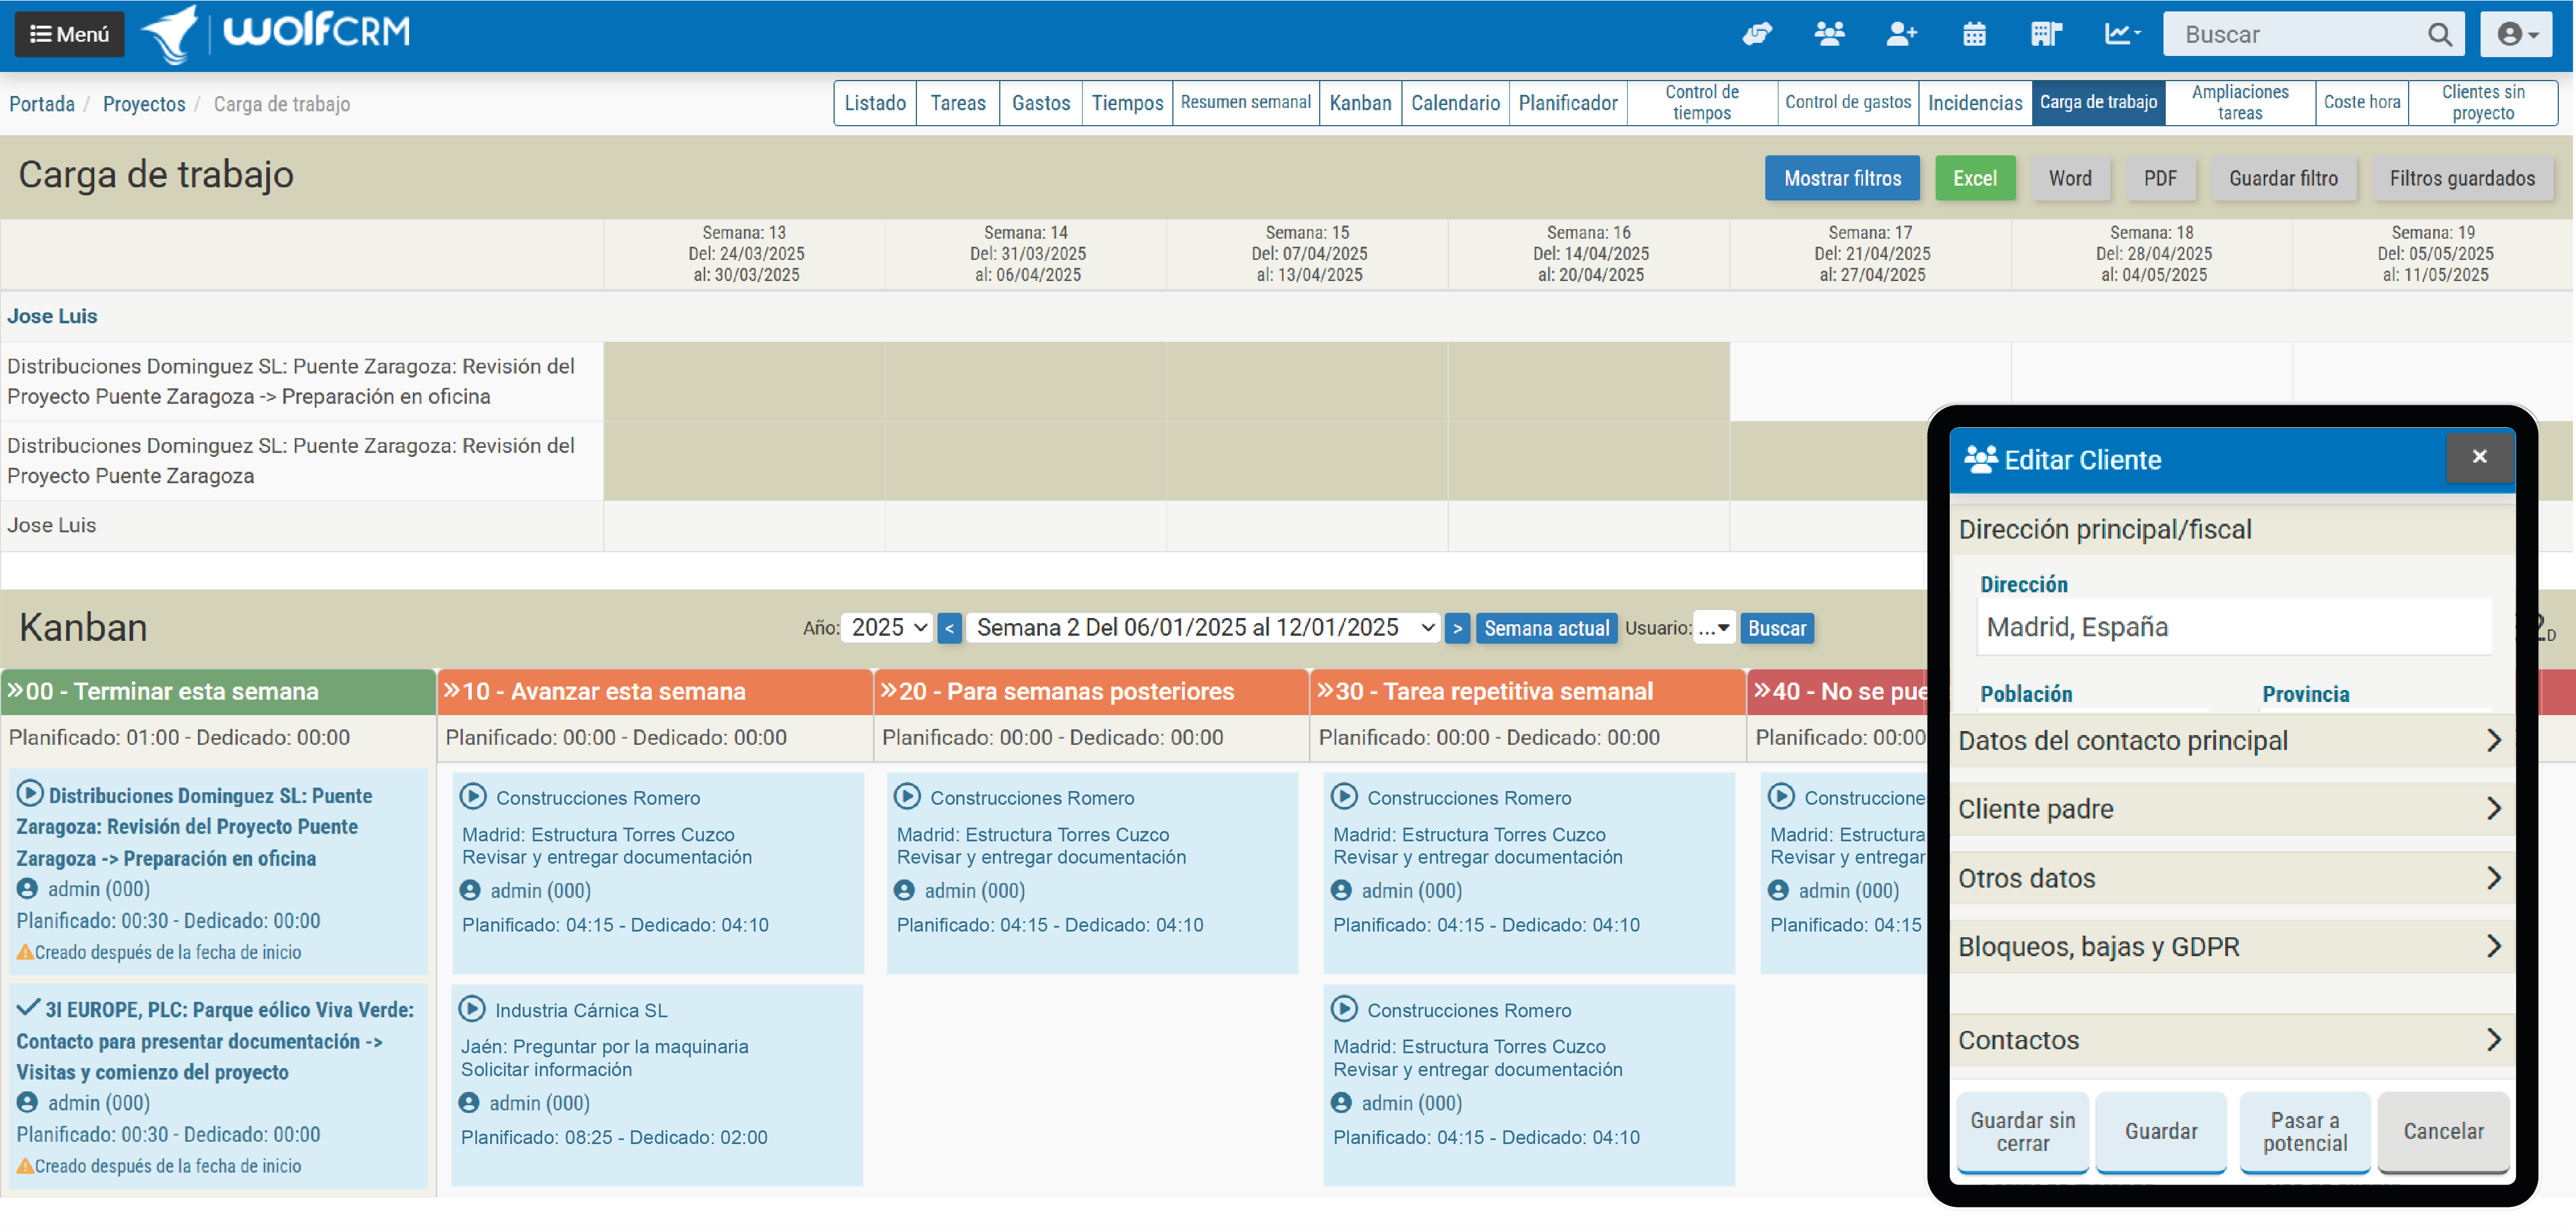Open the calendar icon in top bar
Screen dimensions: 2576x1232
1974,35
